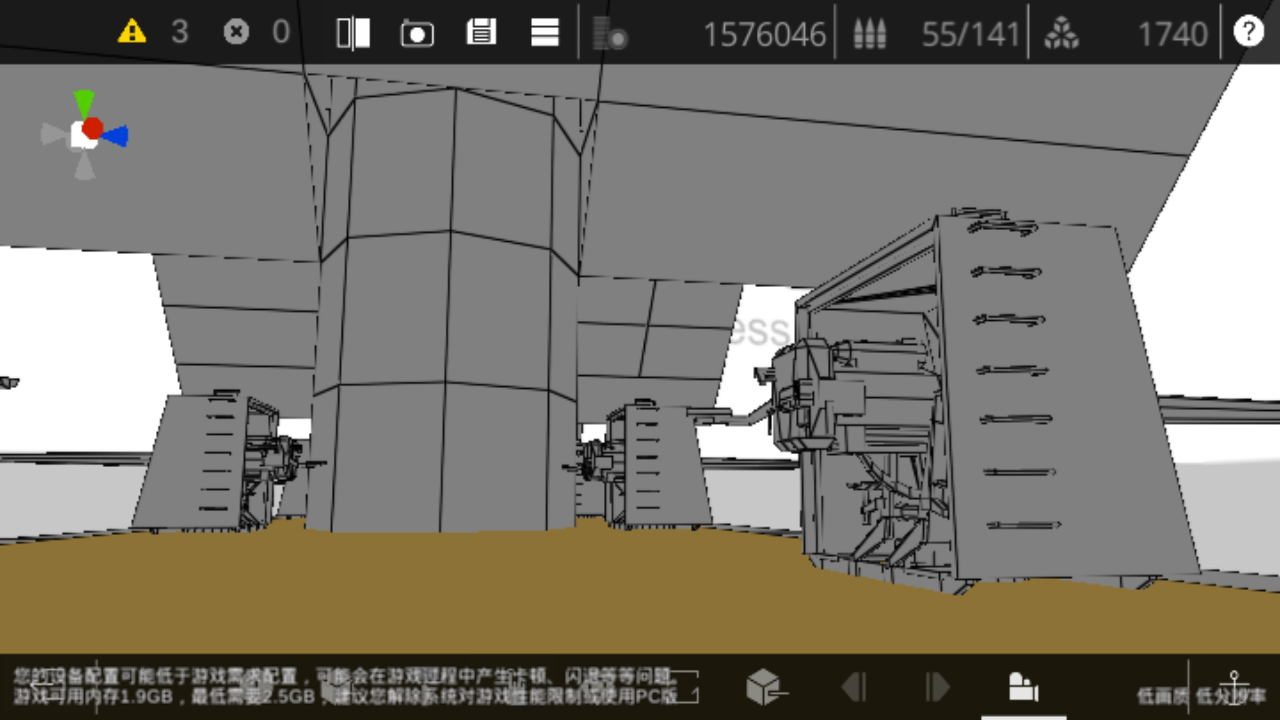Open the hamburger menu icon
Image resolution: width=1280 pixels, height=720 pixels.
(x=545, y=33)
